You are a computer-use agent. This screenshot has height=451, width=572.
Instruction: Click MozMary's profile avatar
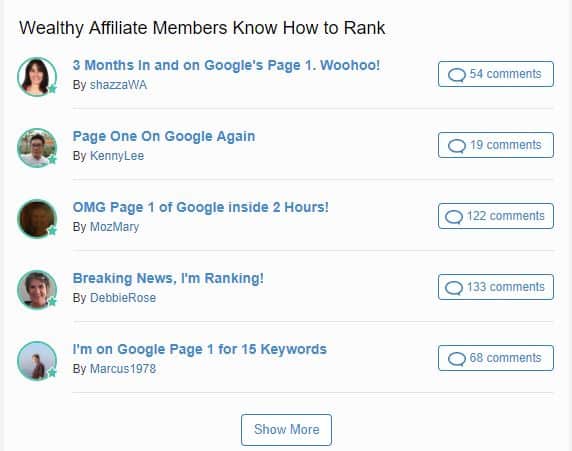coord(37,219)
